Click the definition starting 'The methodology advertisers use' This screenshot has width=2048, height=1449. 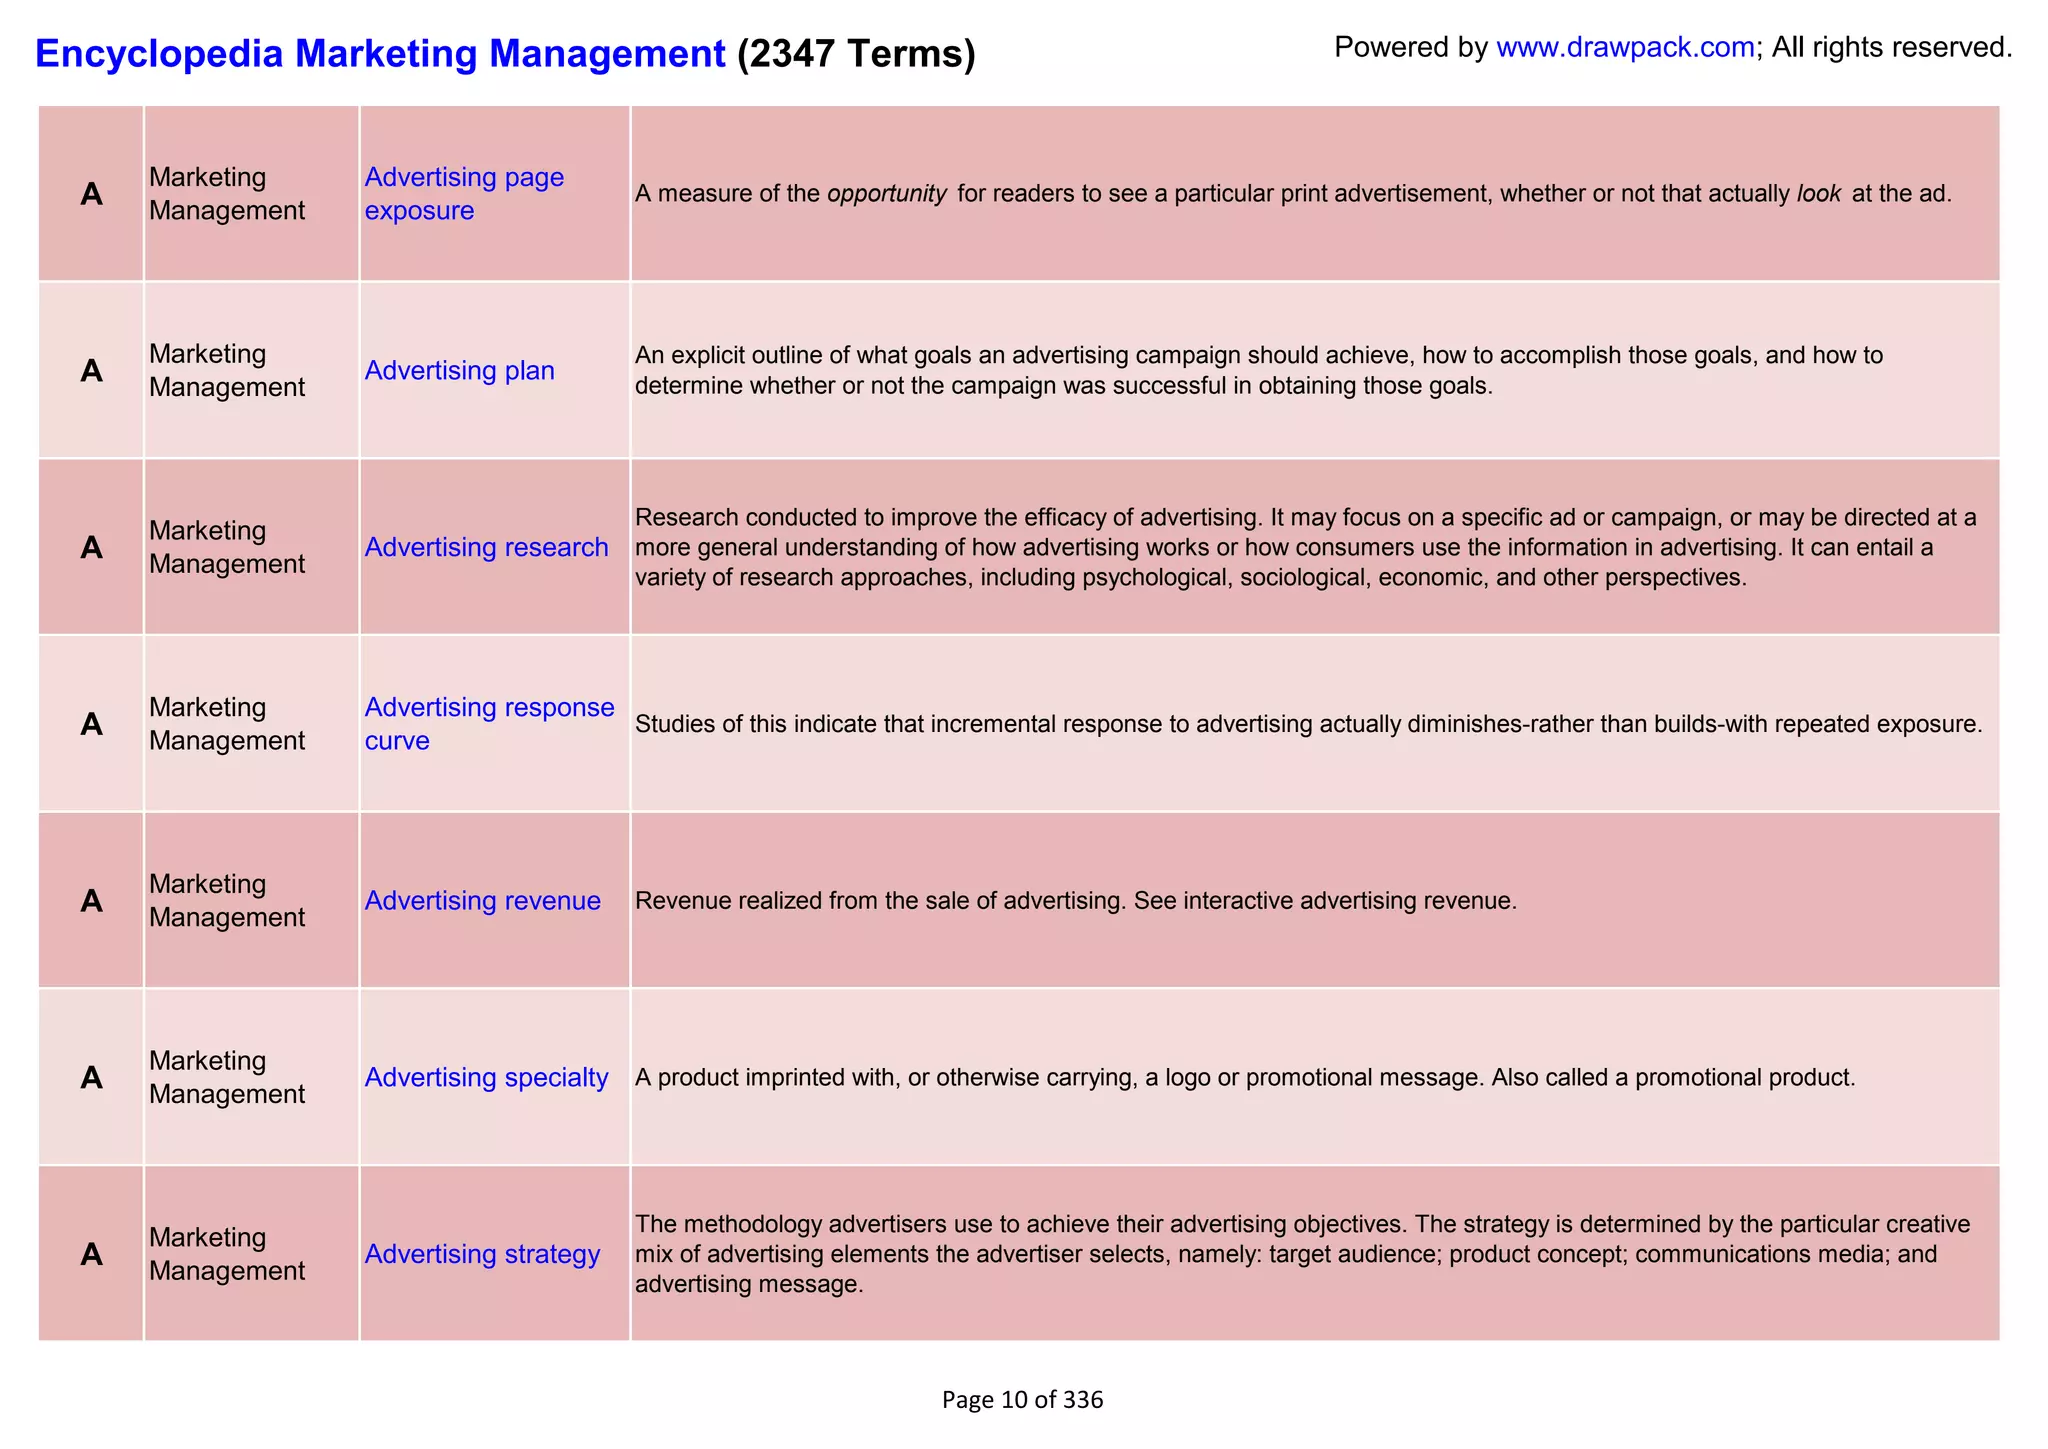(1302, 1254)
